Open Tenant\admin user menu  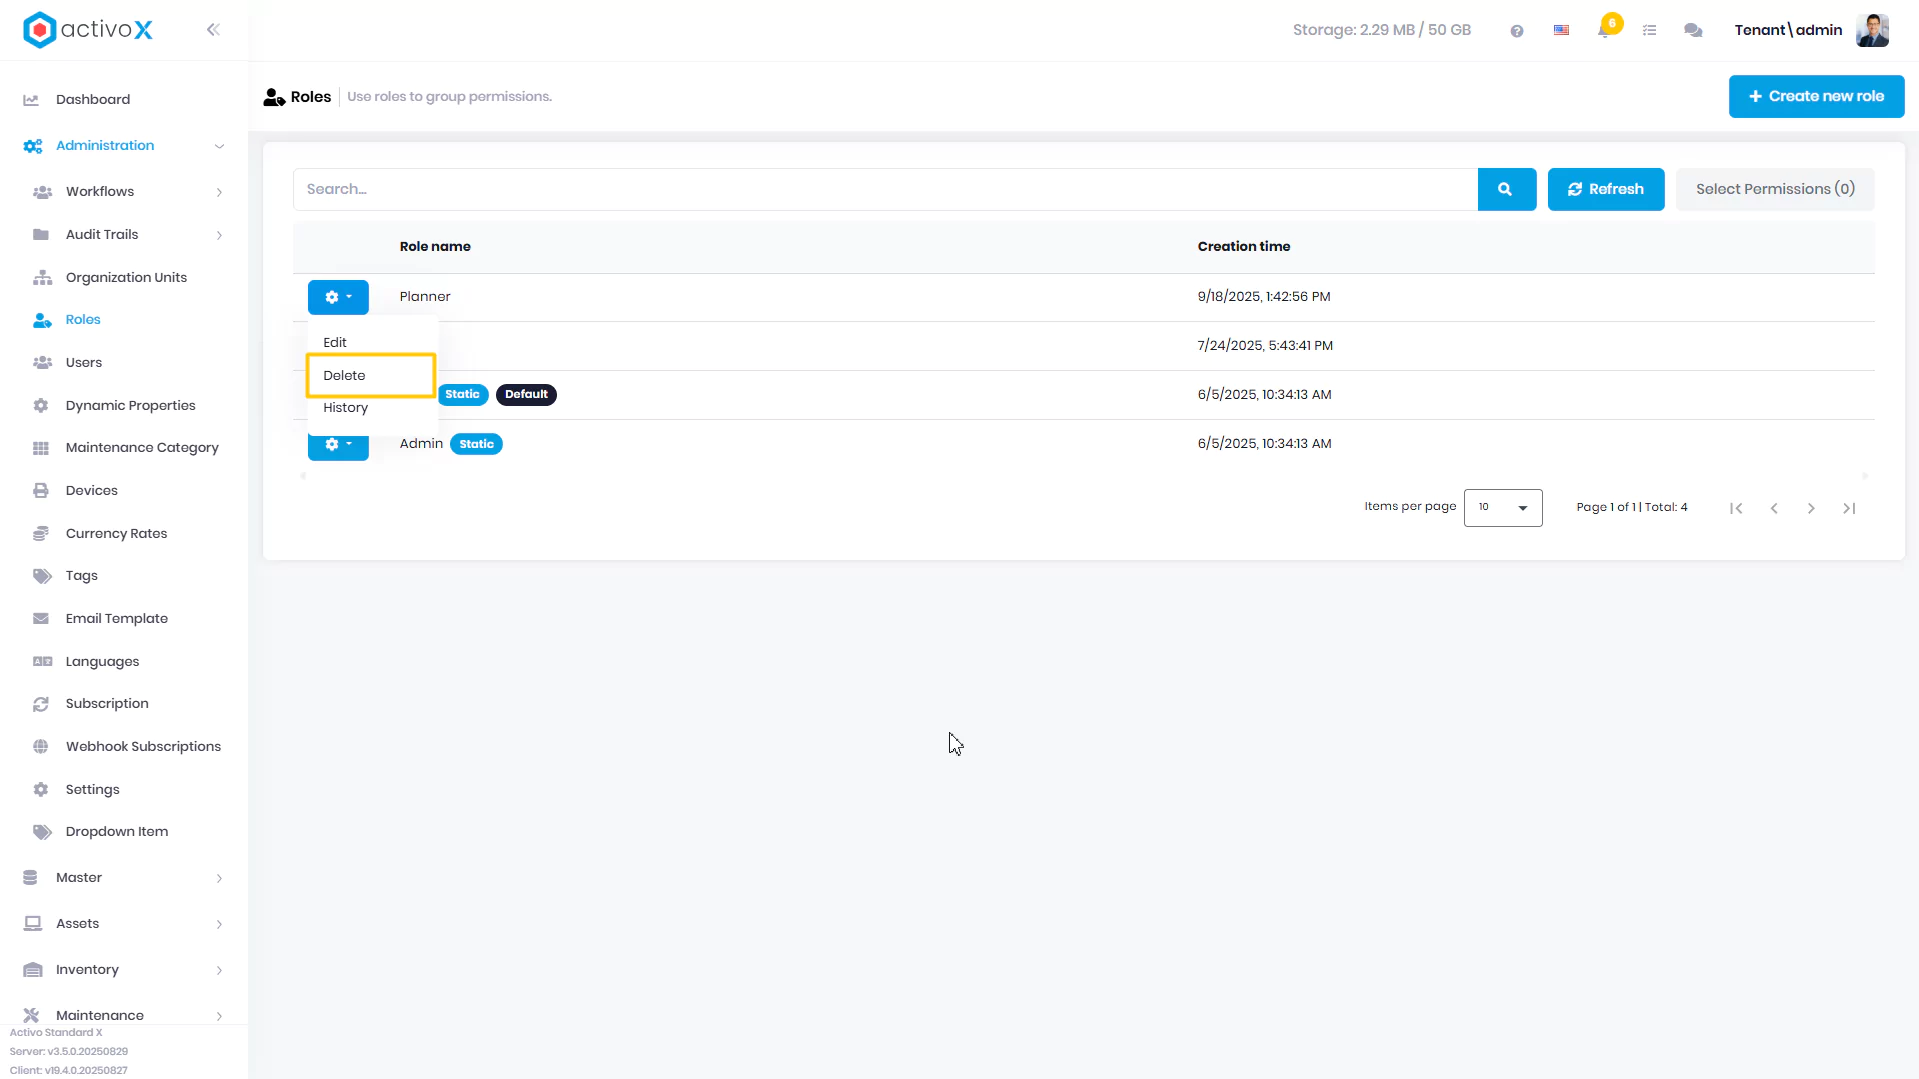[x=1788, y=30]
